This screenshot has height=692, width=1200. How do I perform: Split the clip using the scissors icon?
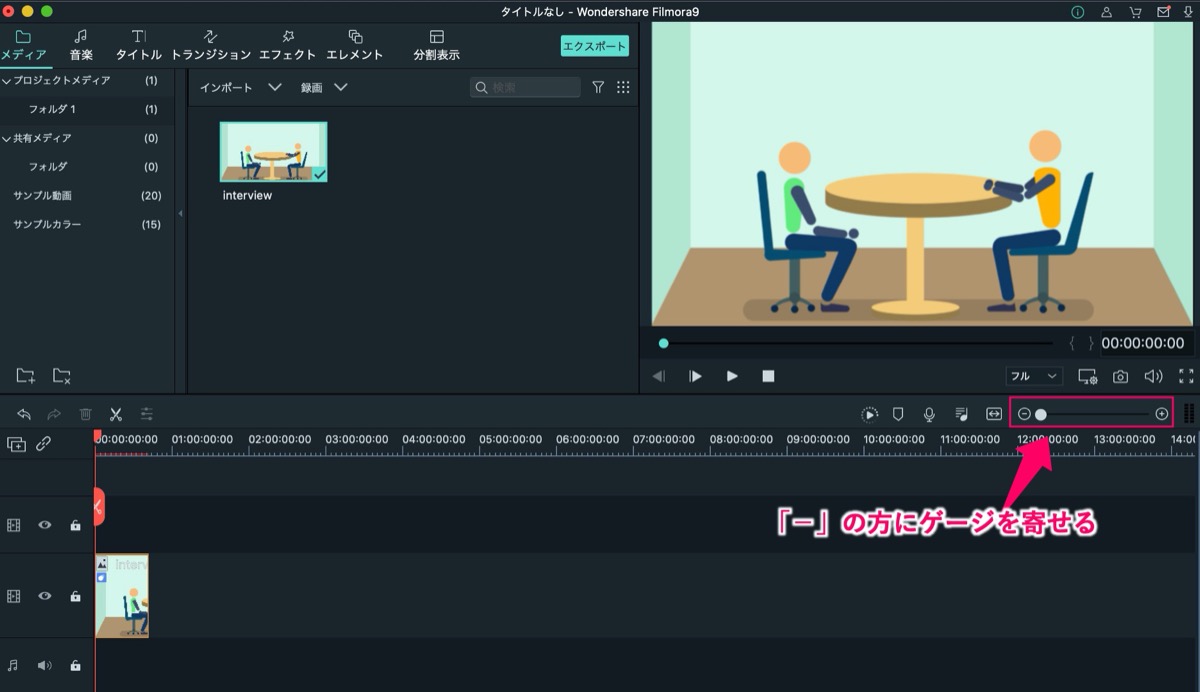click(x=116, y=414)
